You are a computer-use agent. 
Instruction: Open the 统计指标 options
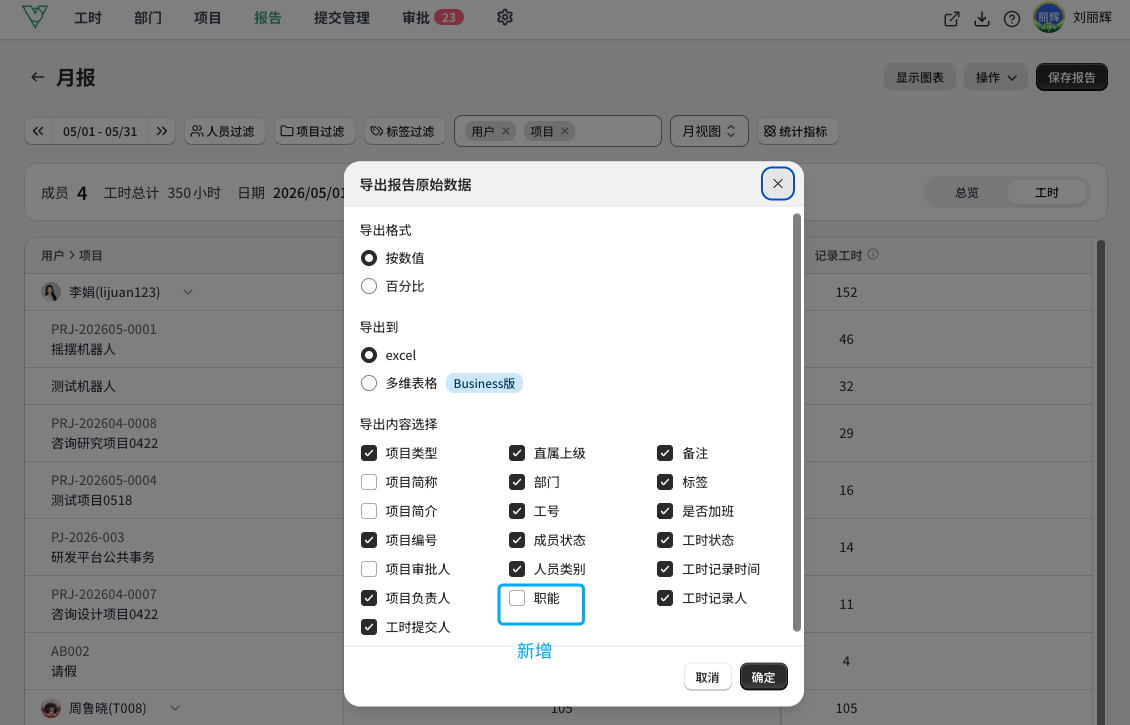797,131
